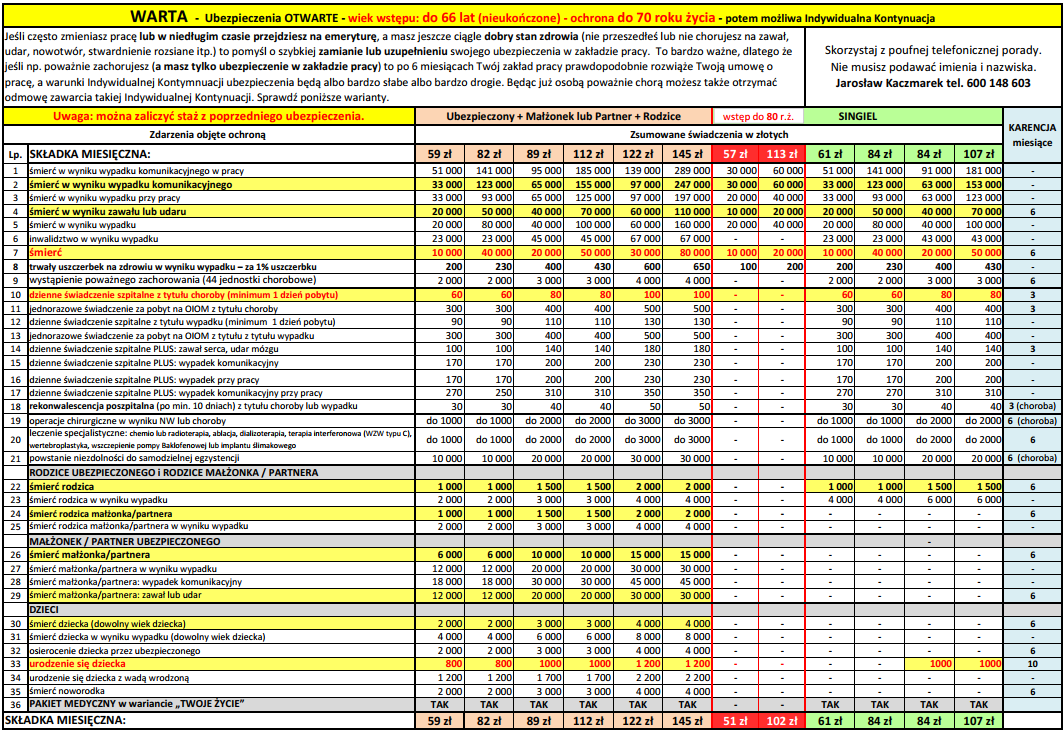Click 'leczenie specjalistyczne' row 20 label
The image size is (1064, 732).
click(221, 439)
